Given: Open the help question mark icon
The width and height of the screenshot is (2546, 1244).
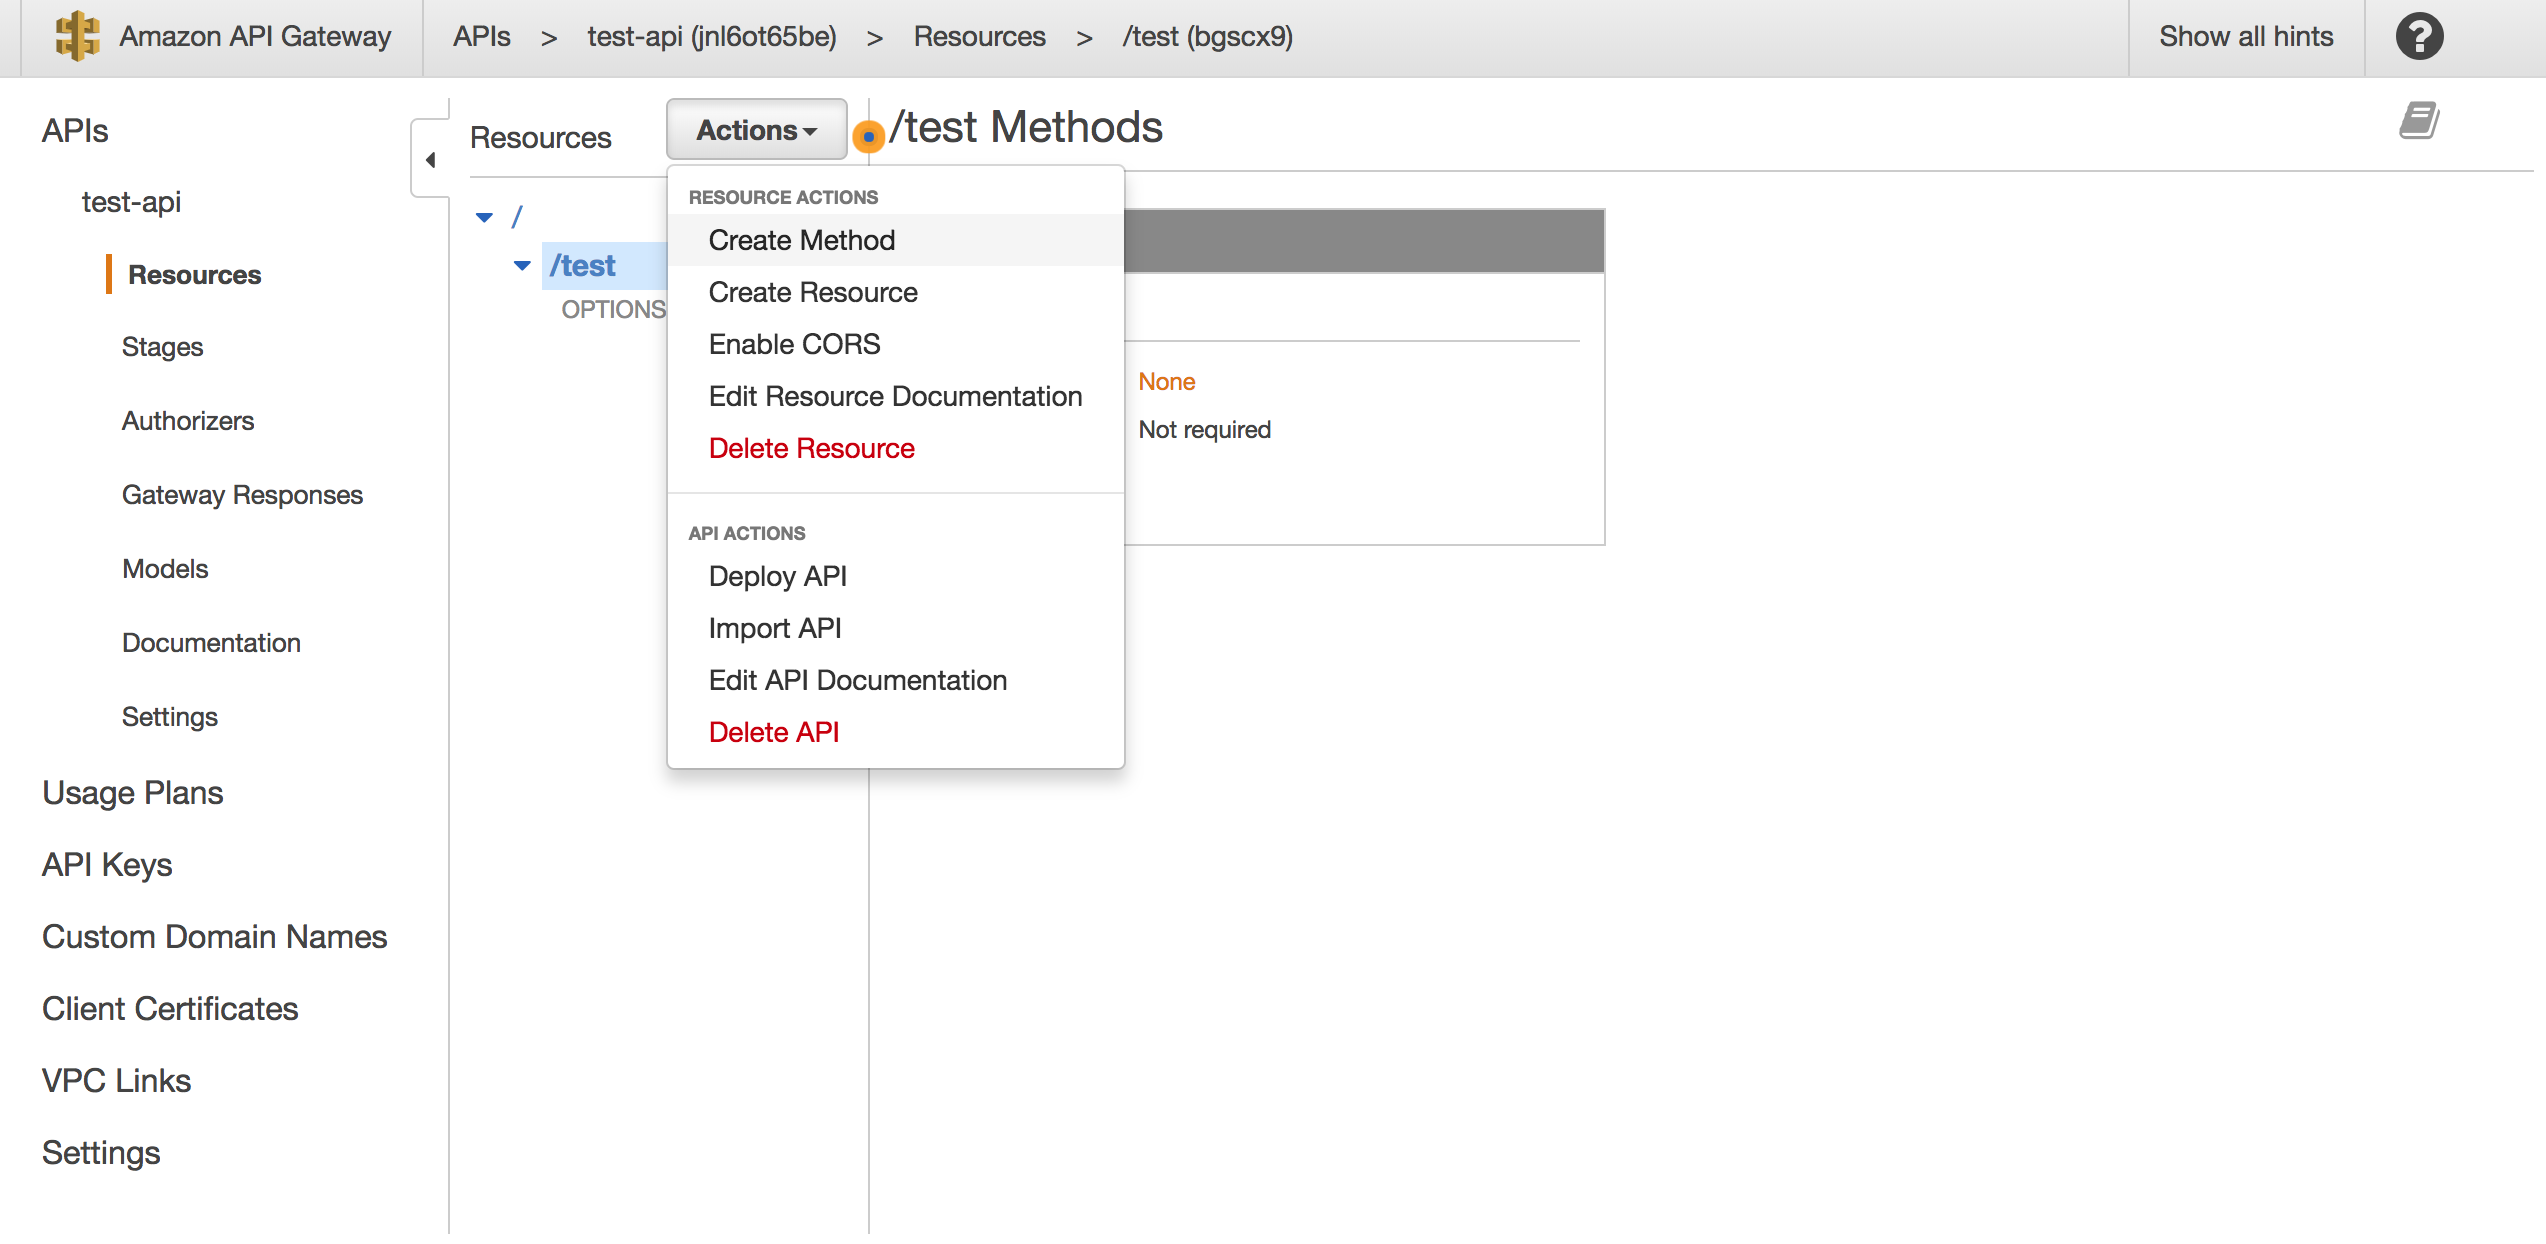Looking at the screenshot, I should point(2418,37).
